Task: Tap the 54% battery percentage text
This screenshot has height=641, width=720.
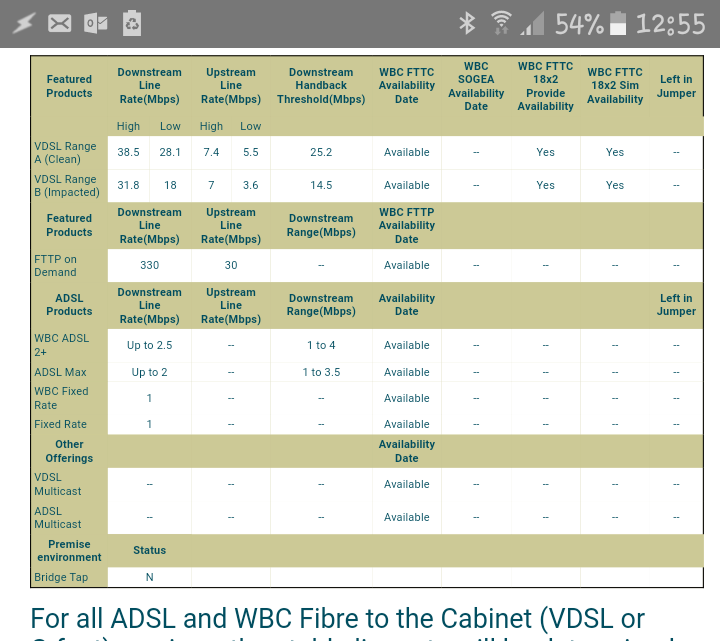Action: 579,24
